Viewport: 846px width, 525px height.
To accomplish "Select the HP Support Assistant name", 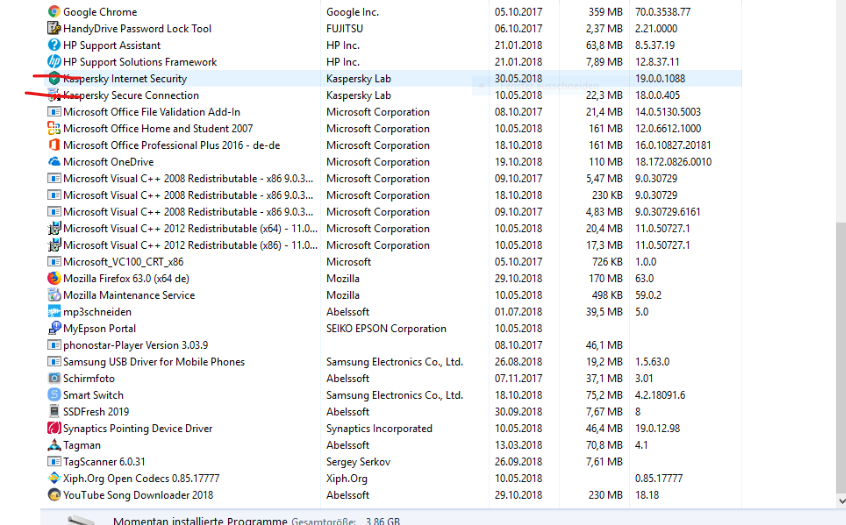I will click(112, 45).
